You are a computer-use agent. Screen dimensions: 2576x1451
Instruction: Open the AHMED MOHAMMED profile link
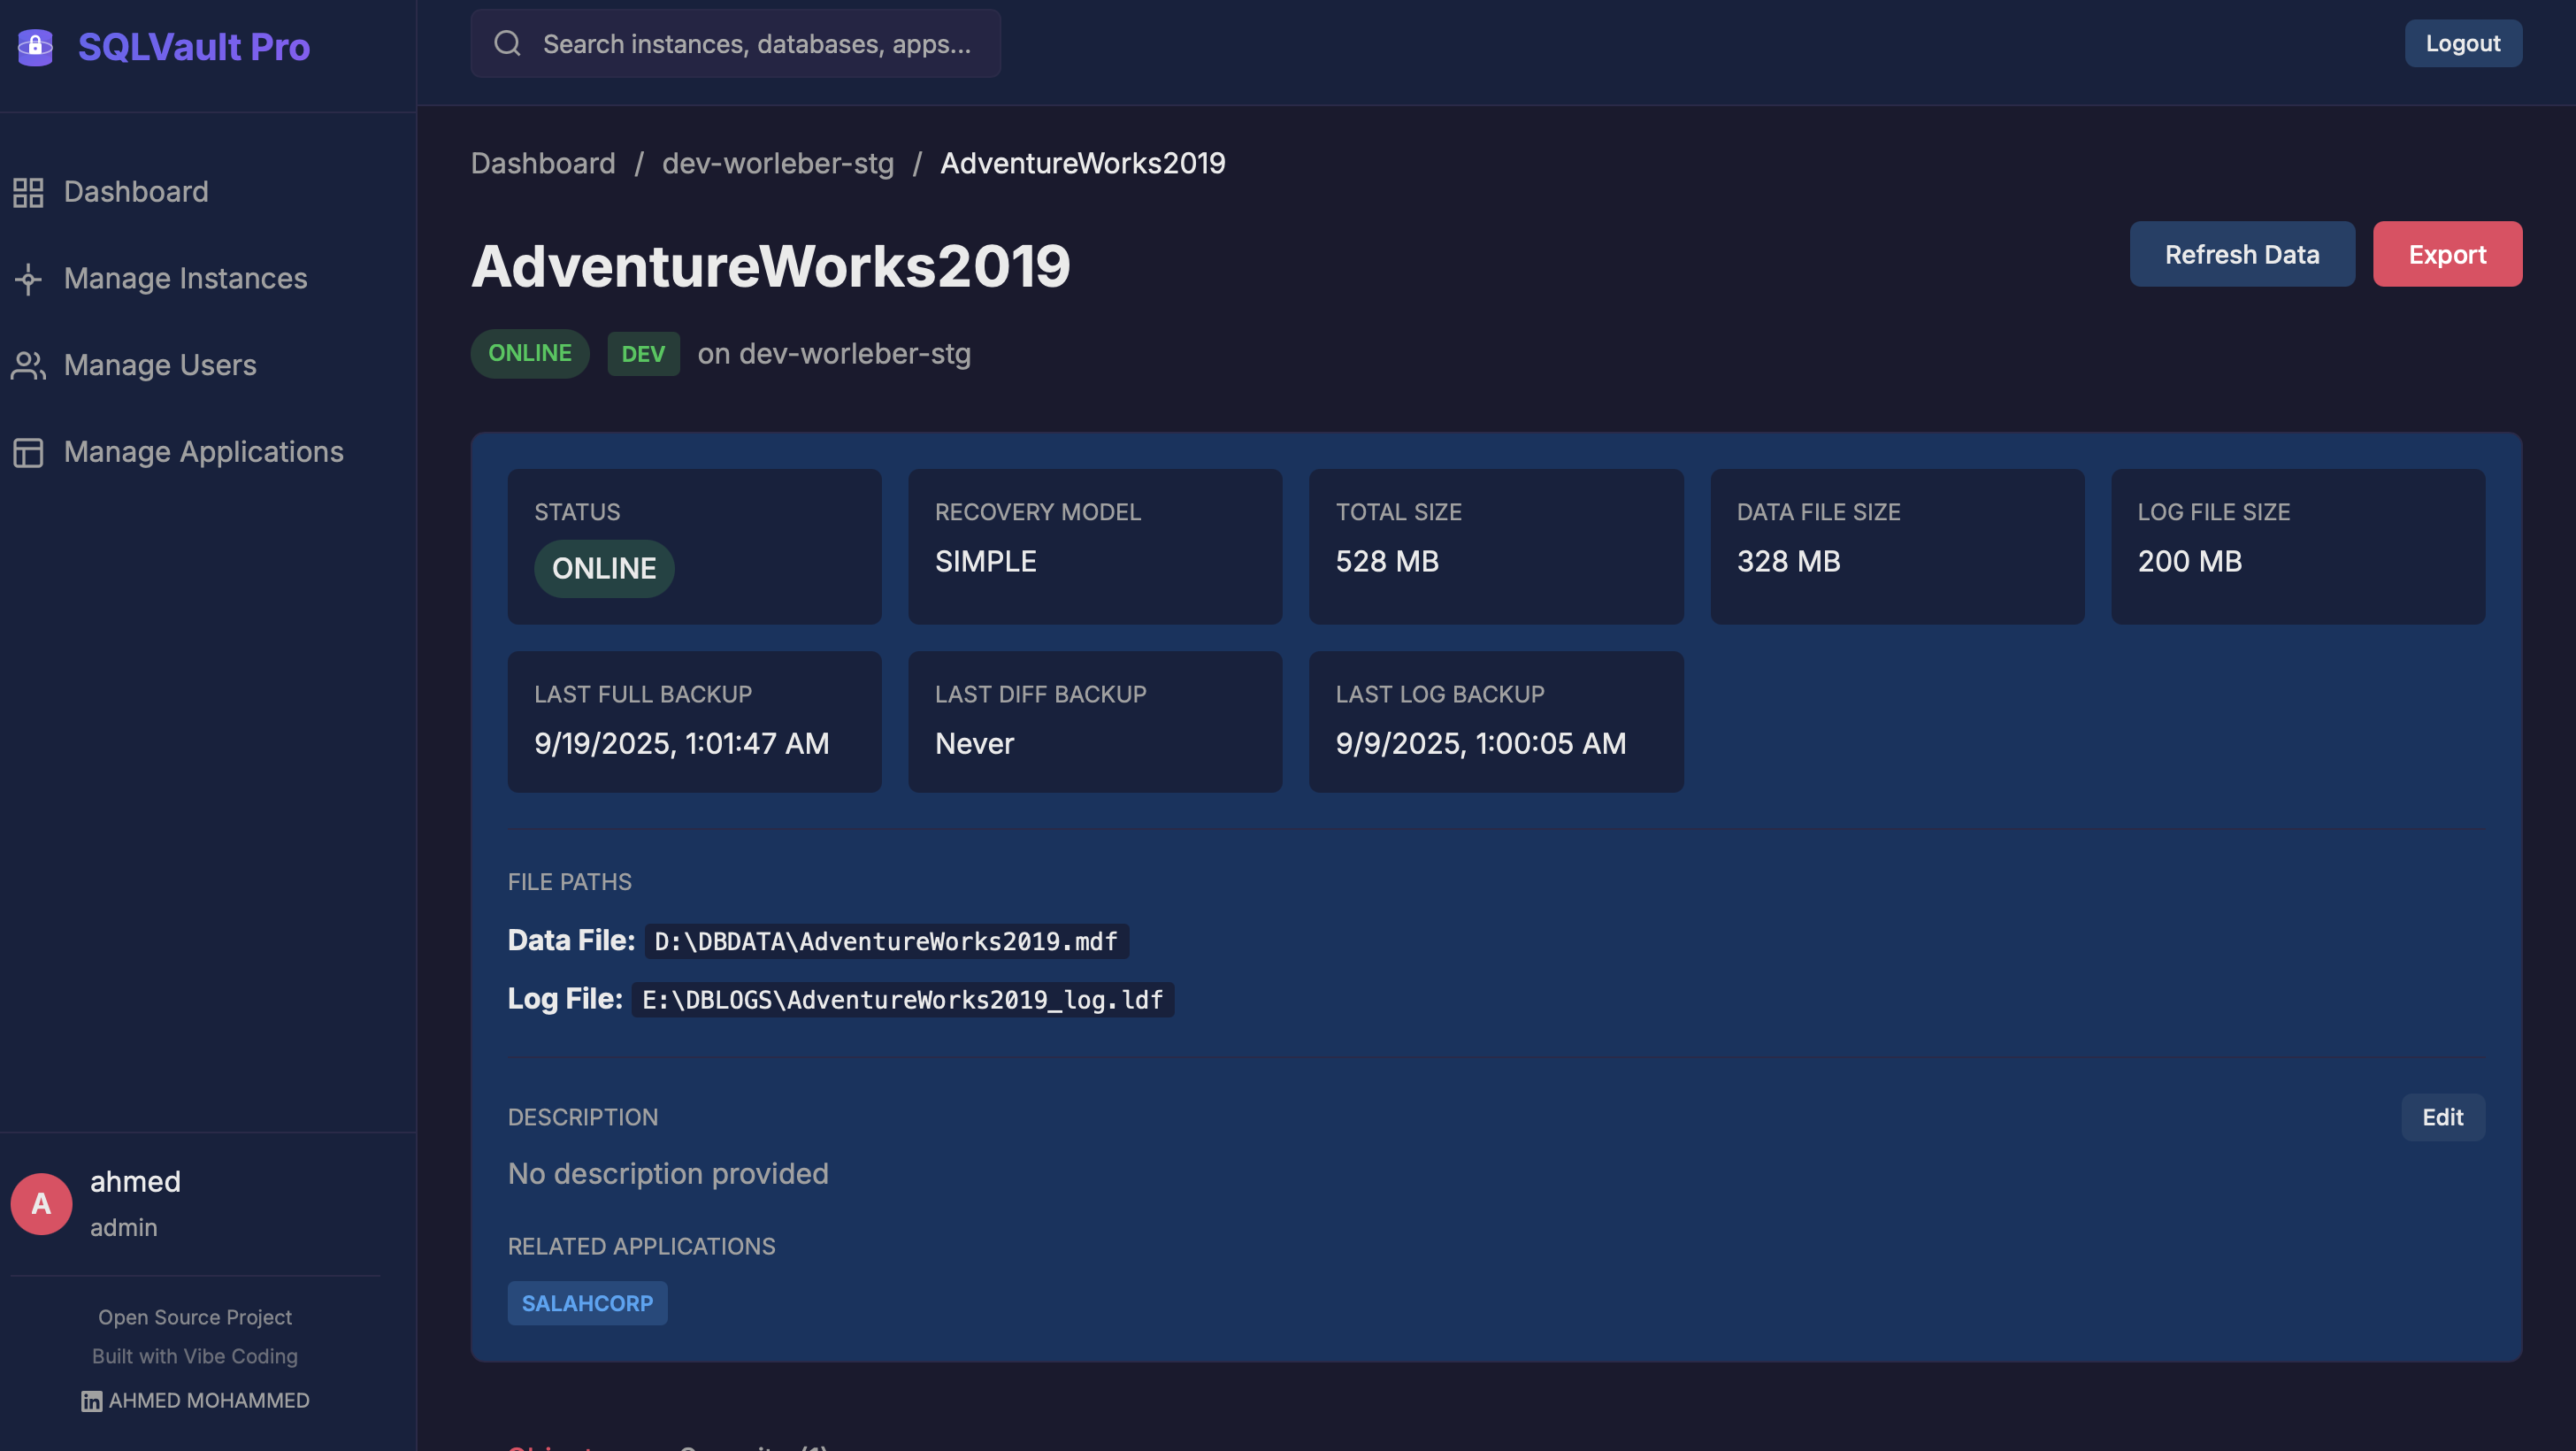(x=208, y=1401)
